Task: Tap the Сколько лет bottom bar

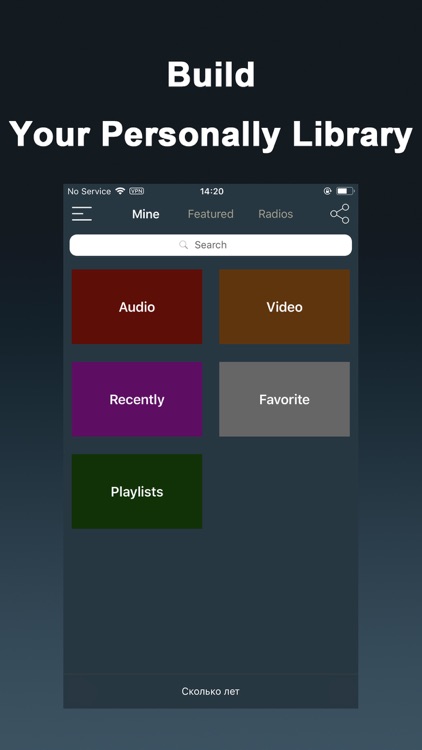Action: [x=211, y=691]
